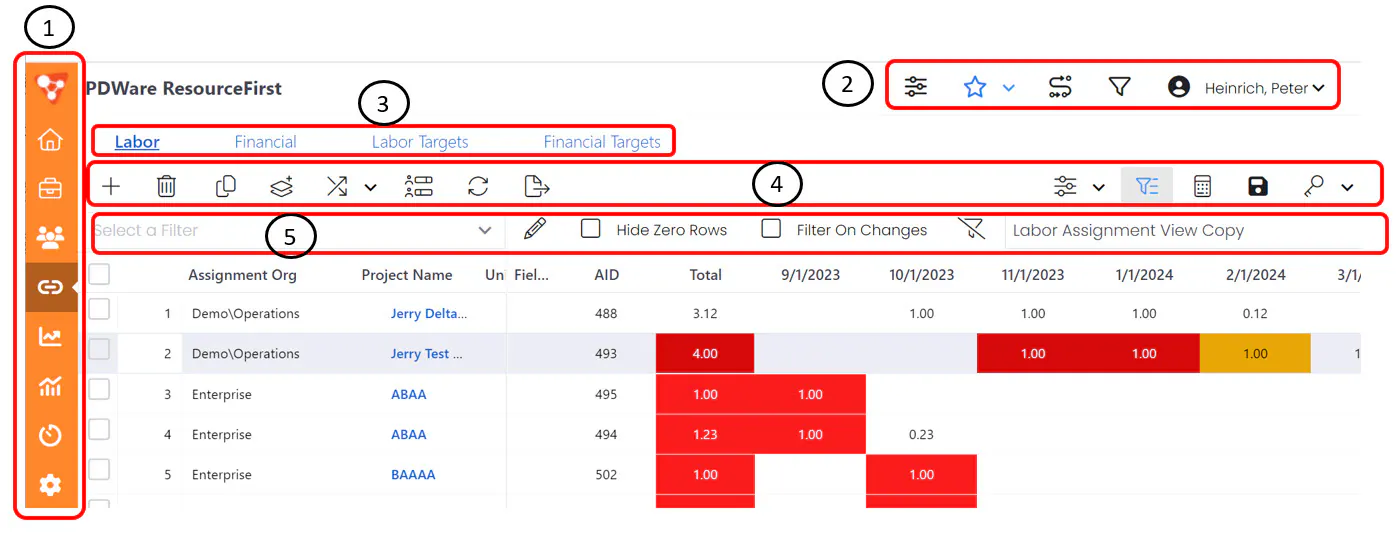Switch to the Financial Targets tab
The width and height of the screenshot is (1398, 558).
pos(602,142)
